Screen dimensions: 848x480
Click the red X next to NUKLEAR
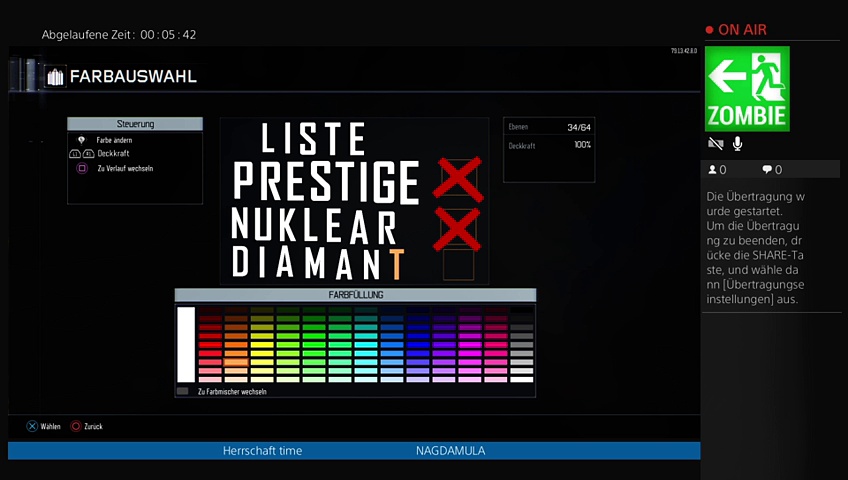click(x=459, y=228)
